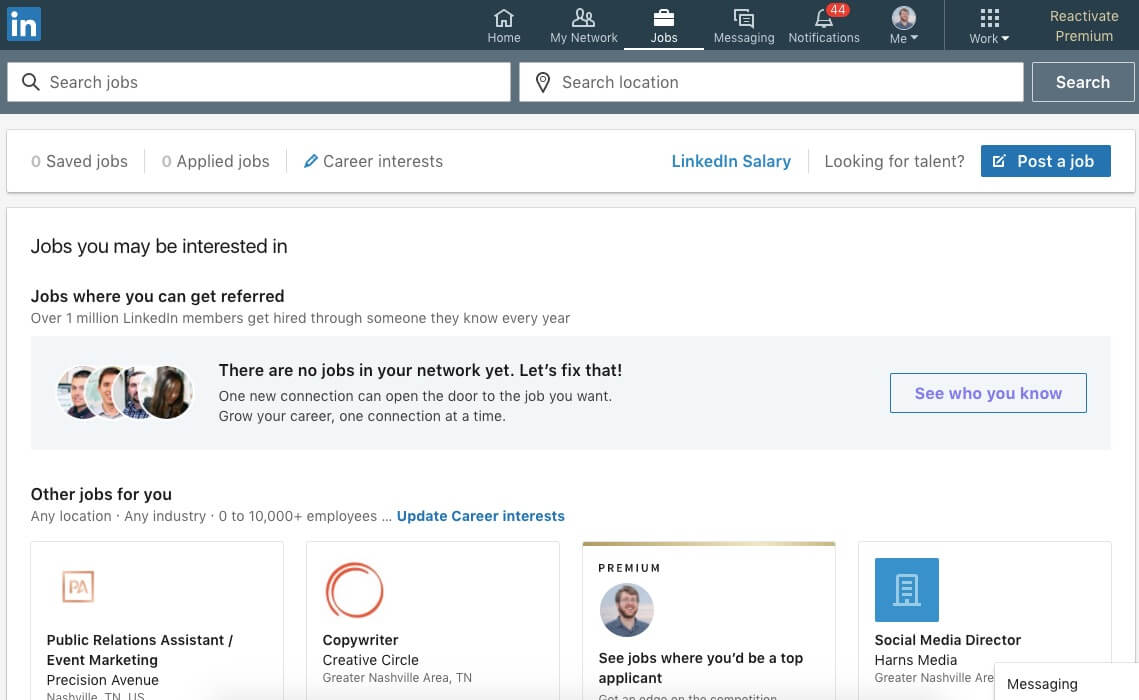Click the Jobs tab label
The image size is (1139, 700).
663,38
